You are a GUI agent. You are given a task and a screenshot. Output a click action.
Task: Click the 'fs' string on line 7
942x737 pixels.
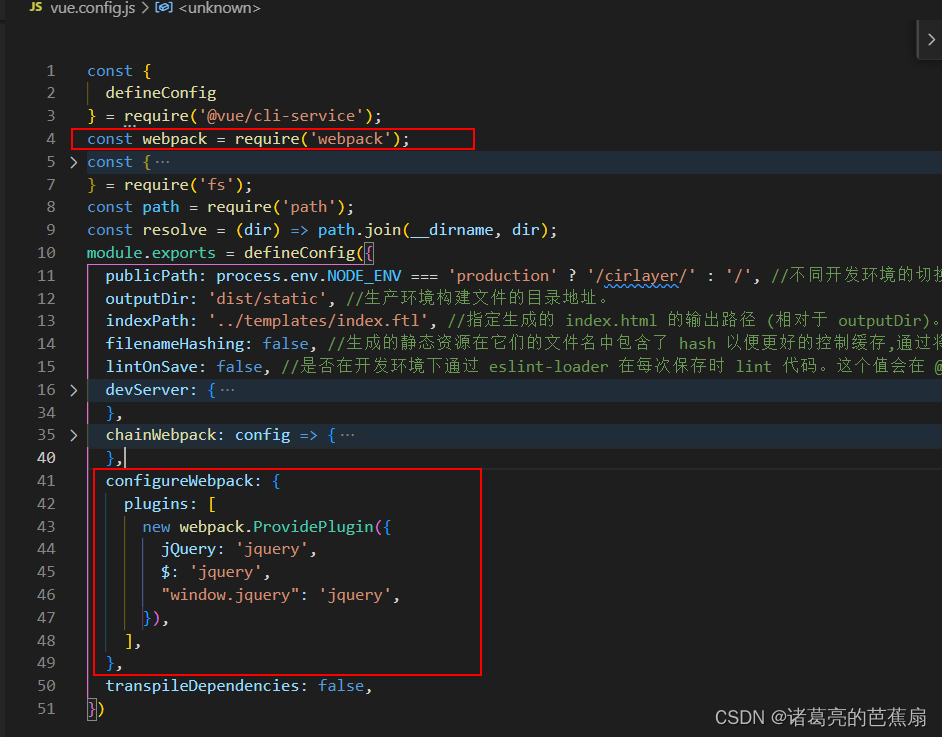[x=216, y=184]
